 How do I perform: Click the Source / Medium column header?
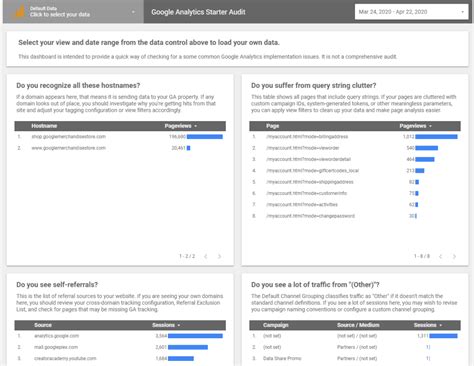point(358,325)
